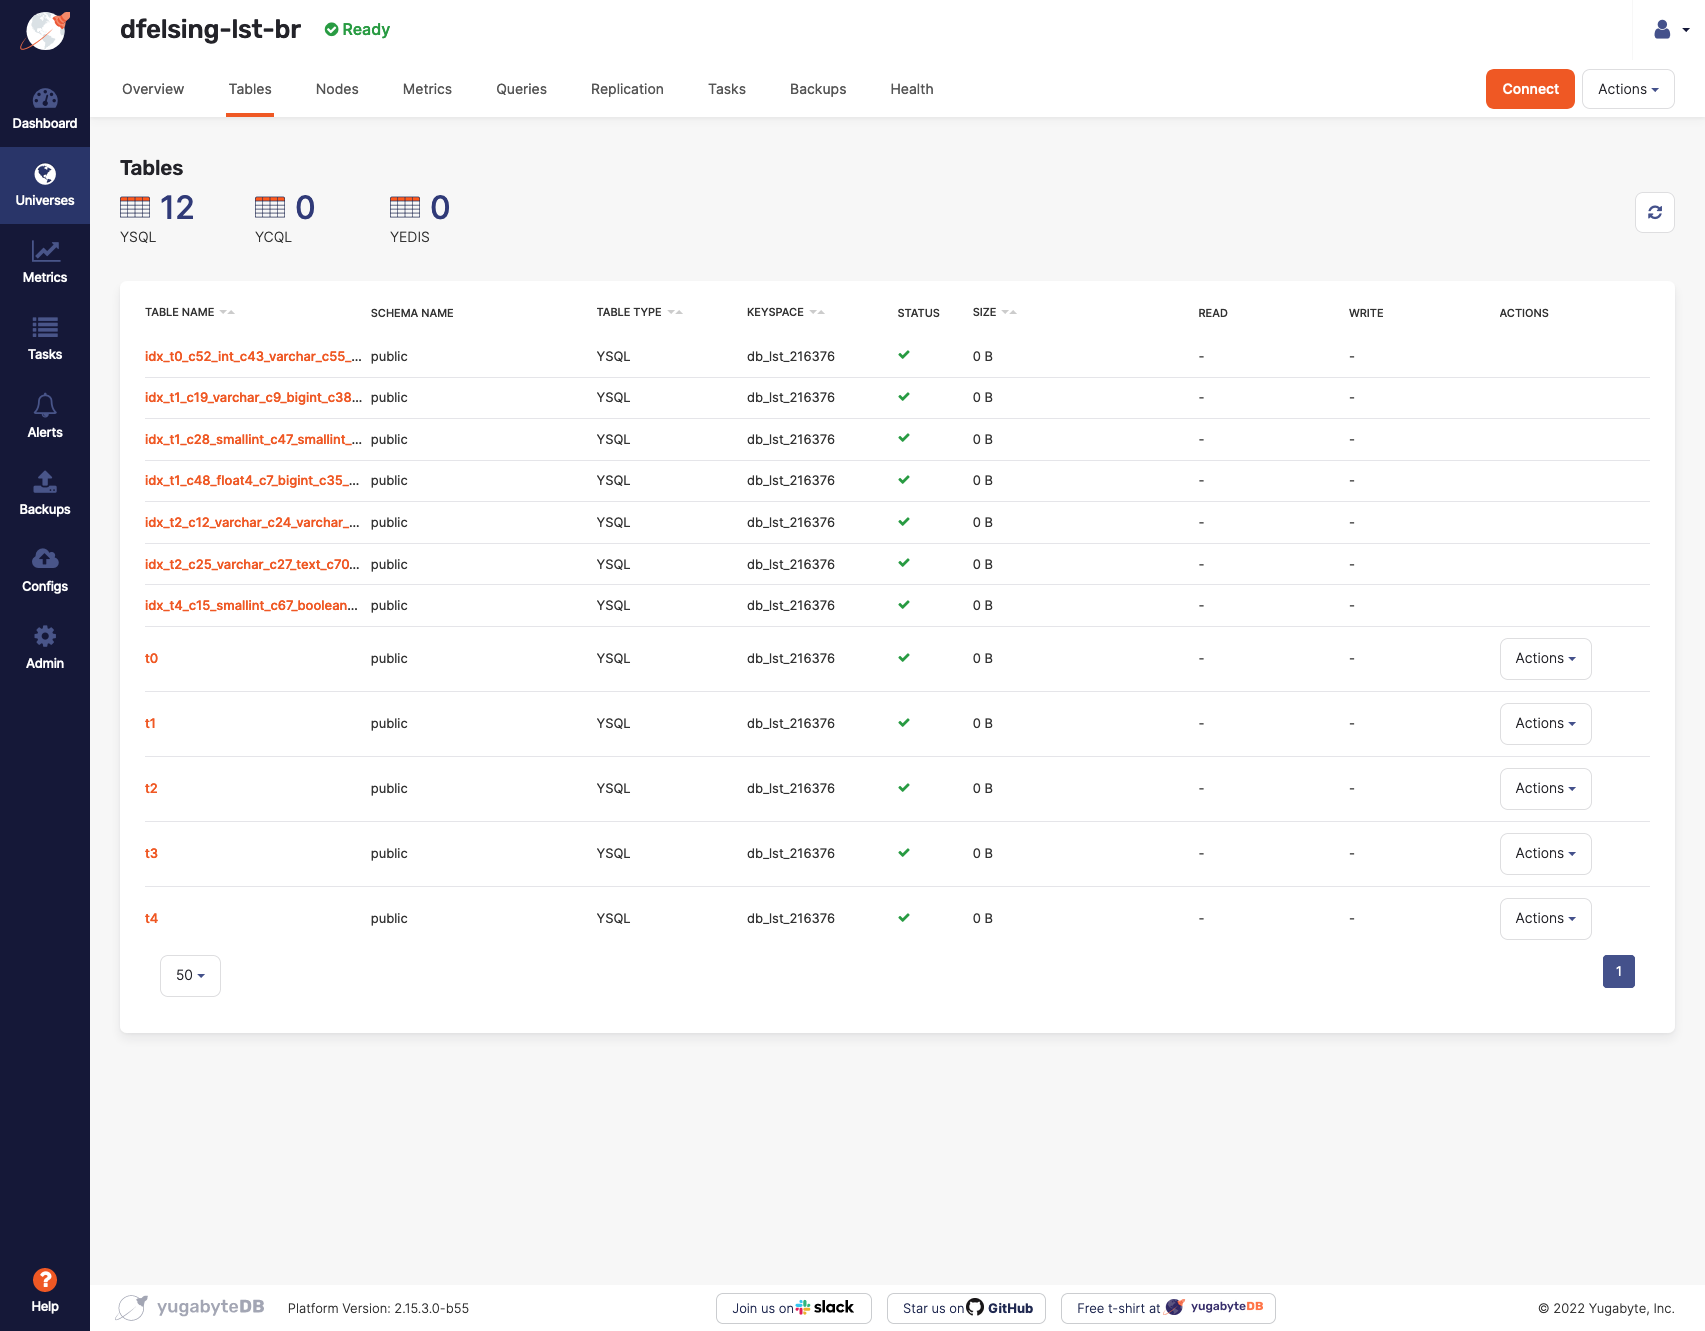Image resolution: width=1705 pixels, height=1331 pixels.
Task: Select the Universes sidebar icon
Action: [x=45, y=184]
